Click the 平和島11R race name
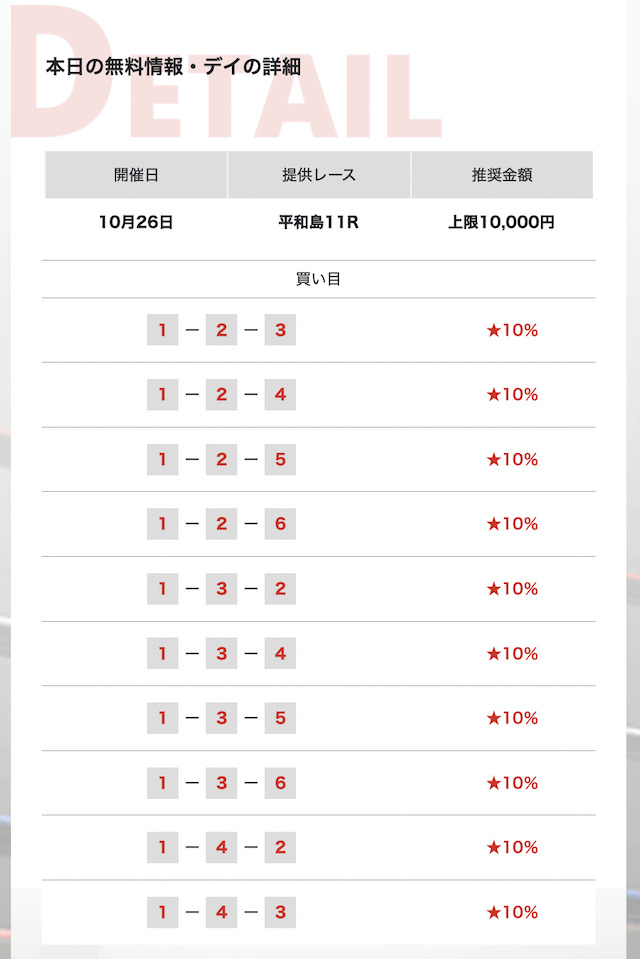 tap(319, 222)
